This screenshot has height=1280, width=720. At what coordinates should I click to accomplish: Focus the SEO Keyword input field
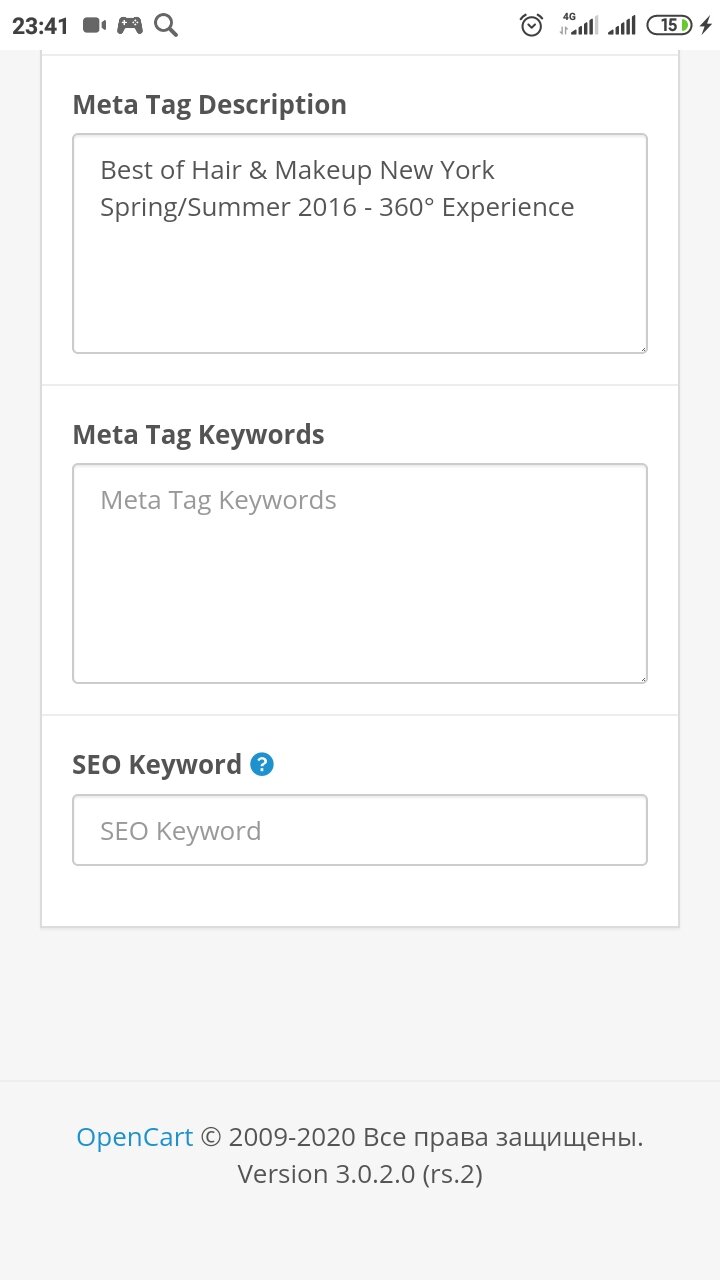coord(360,830)
